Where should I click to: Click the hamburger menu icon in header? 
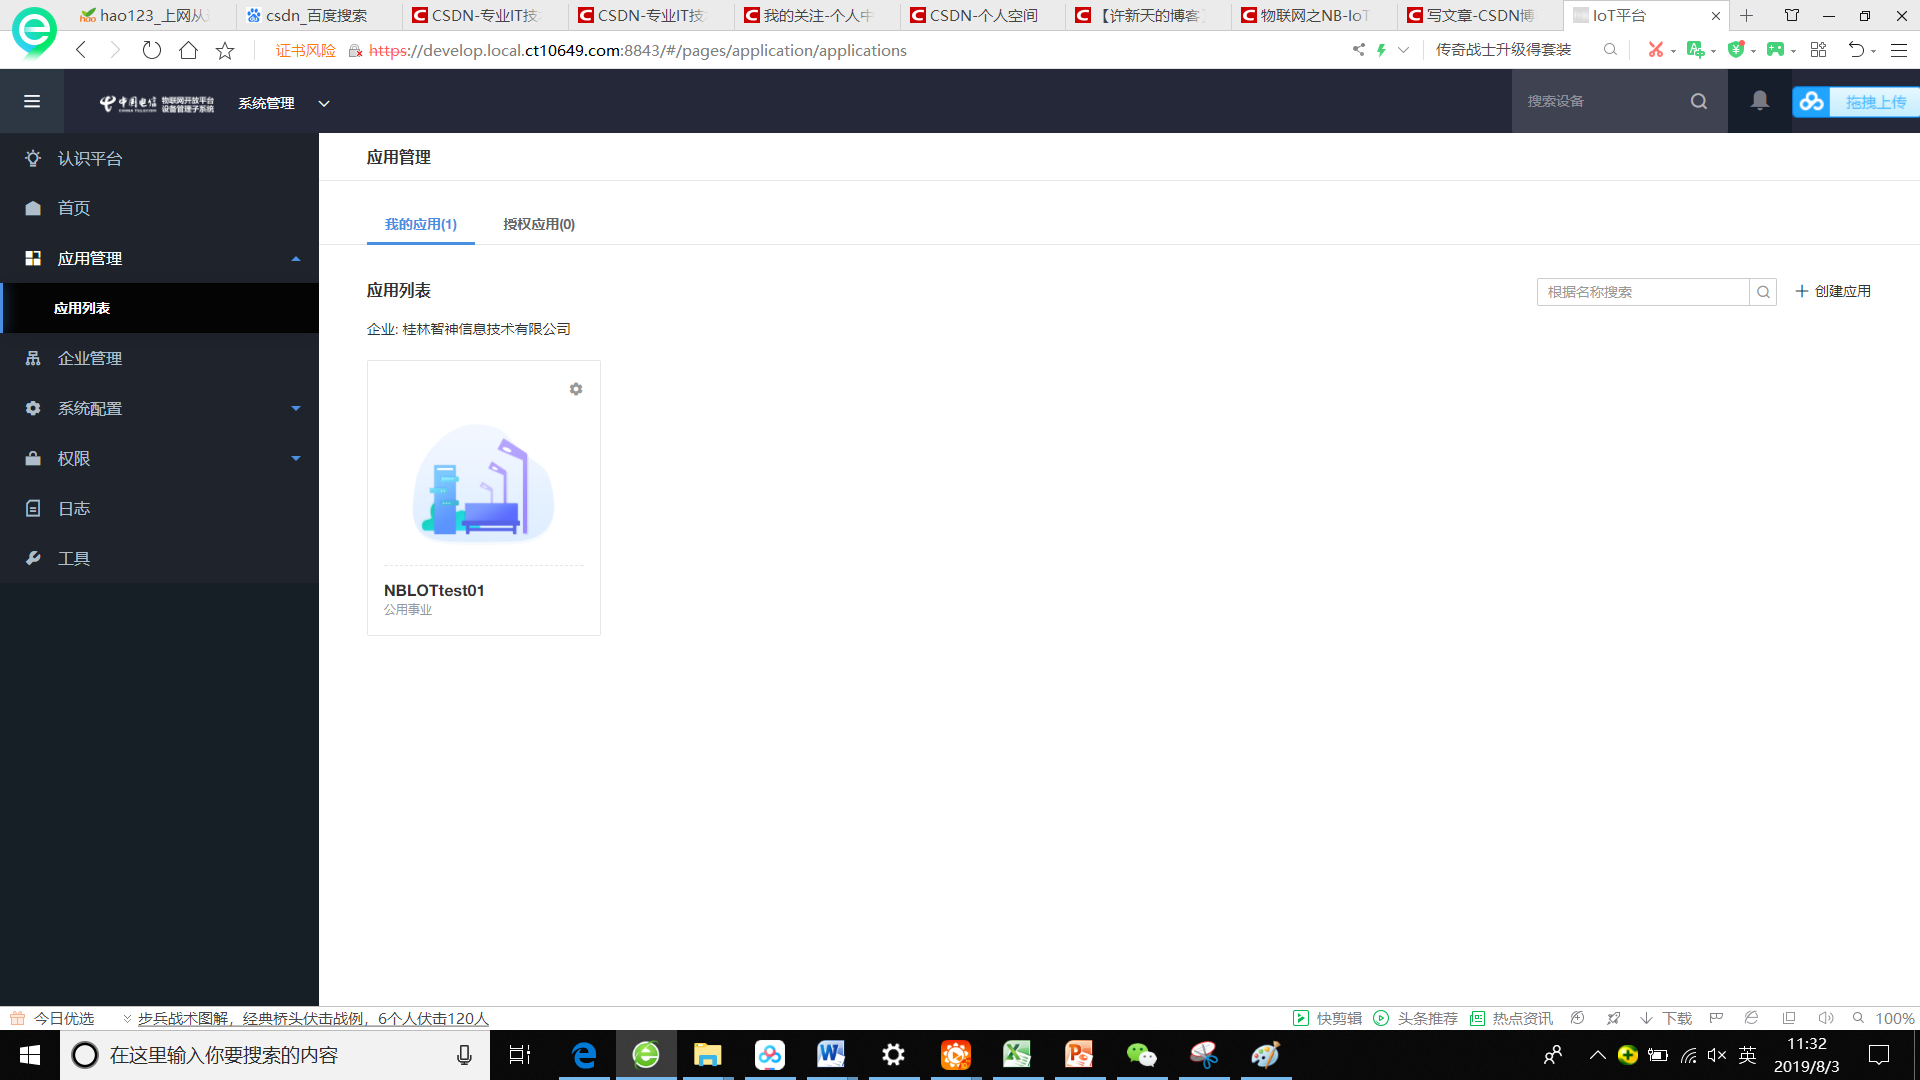[x=32, y=101]
